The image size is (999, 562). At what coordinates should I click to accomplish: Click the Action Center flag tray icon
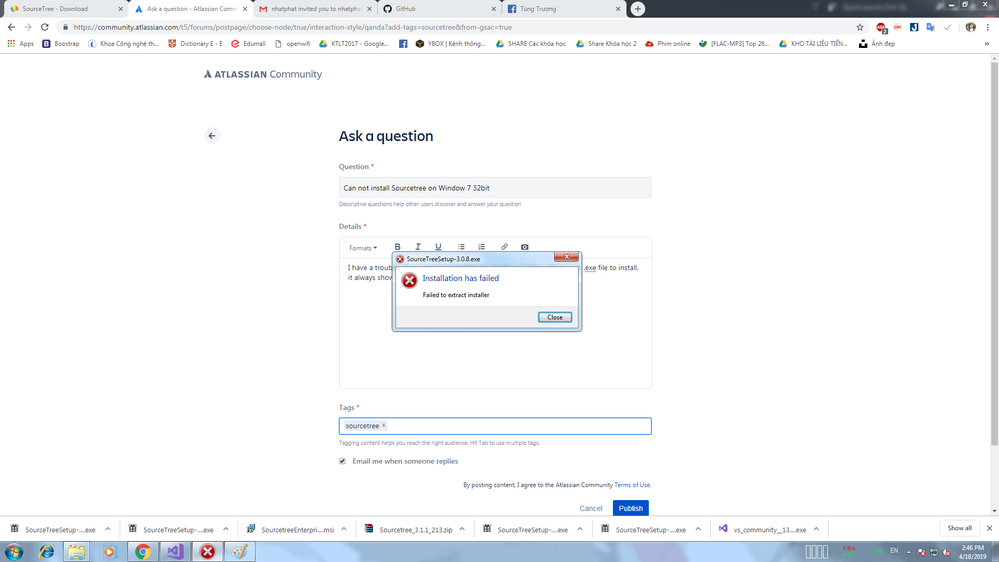921,552
